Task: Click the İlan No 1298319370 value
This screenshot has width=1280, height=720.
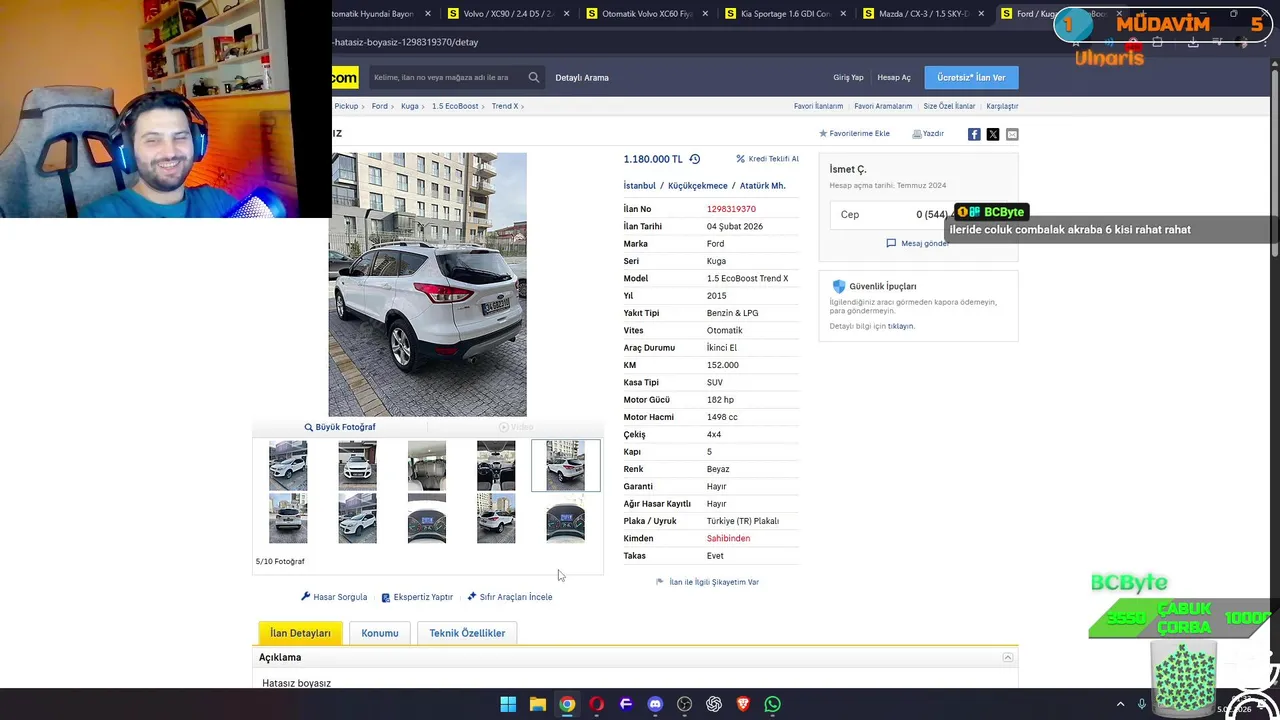Action: click(731, 209)
